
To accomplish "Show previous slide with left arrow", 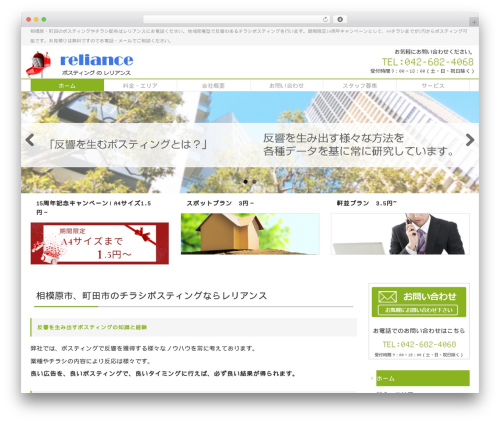I will tap(30, 140).
